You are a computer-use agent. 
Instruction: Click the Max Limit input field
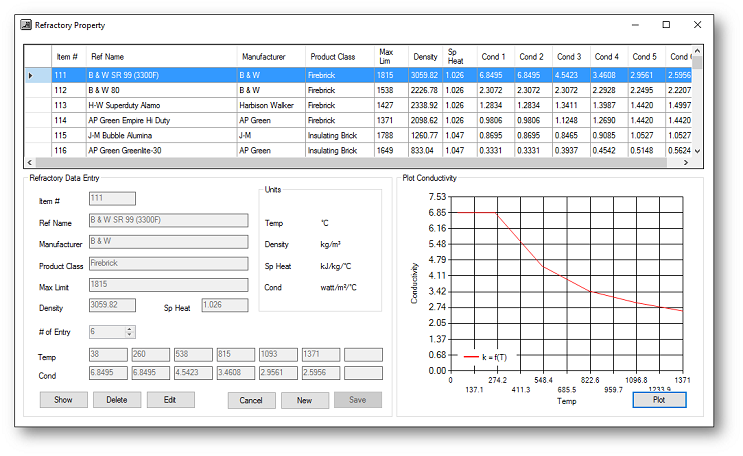click(169, 285)
